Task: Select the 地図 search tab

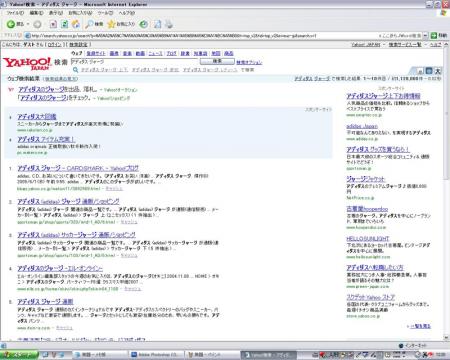Action: (x=216, y=53)
